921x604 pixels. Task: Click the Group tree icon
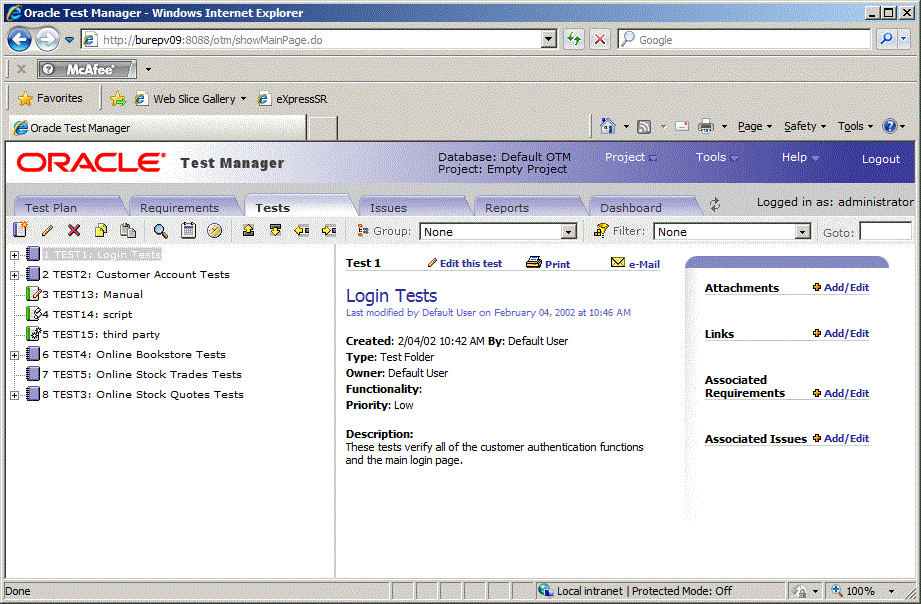(x=363, y=230)
